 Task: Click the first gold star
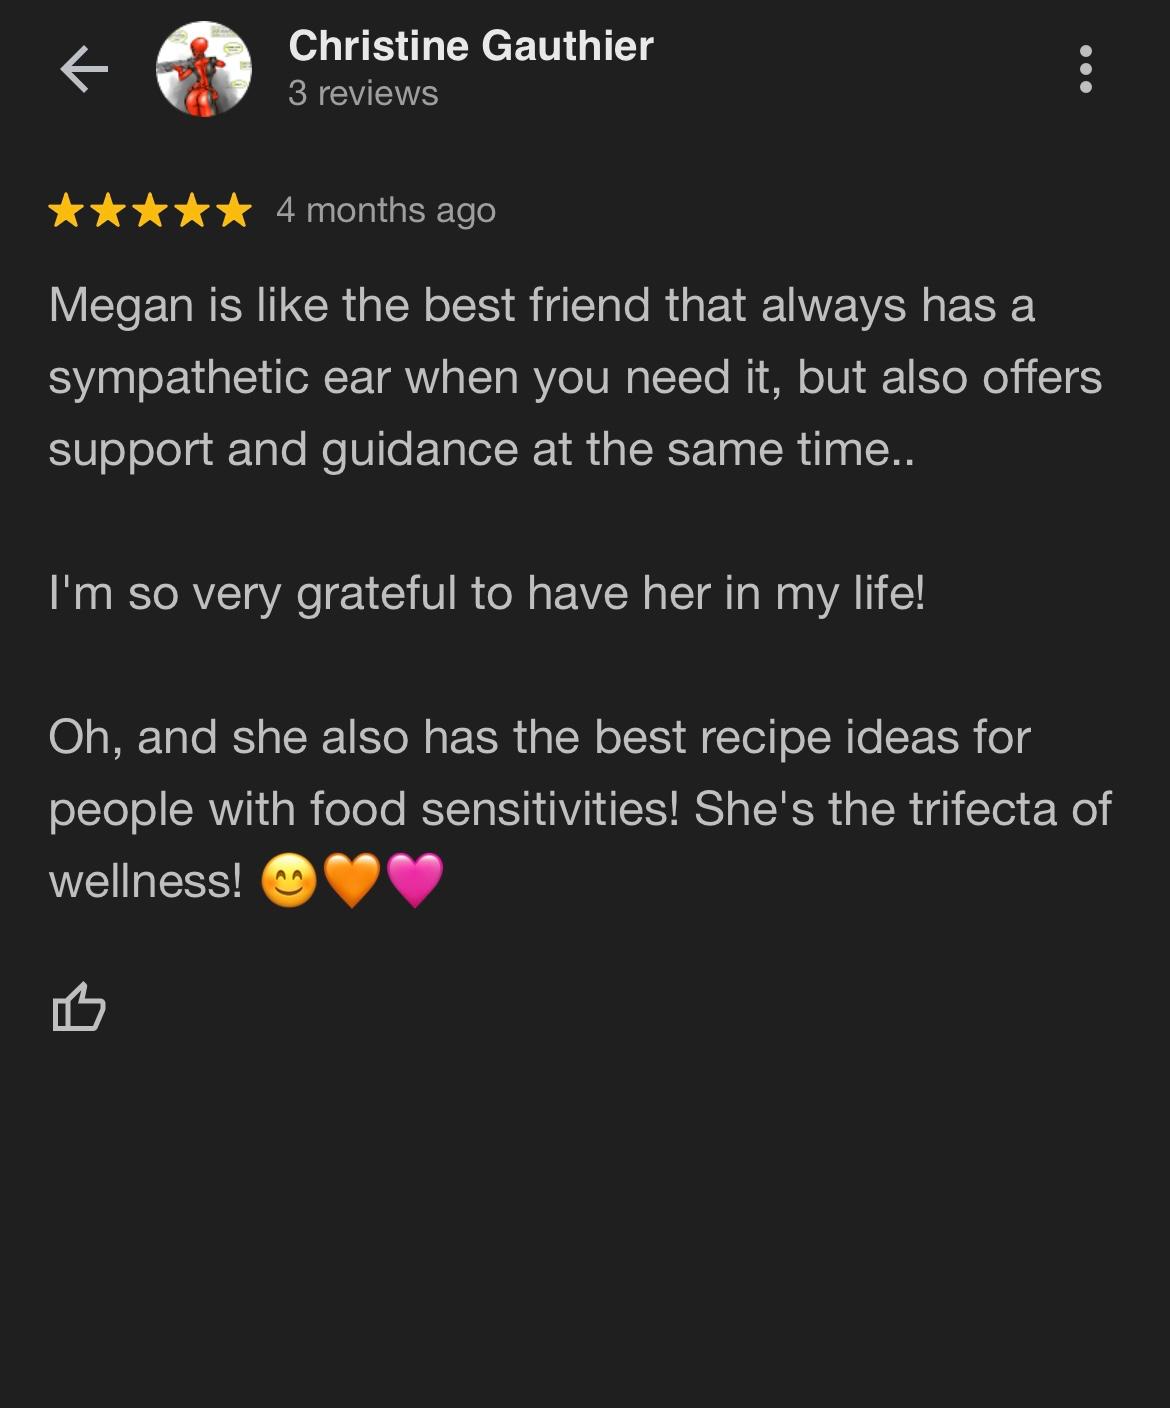coord(66,210)
